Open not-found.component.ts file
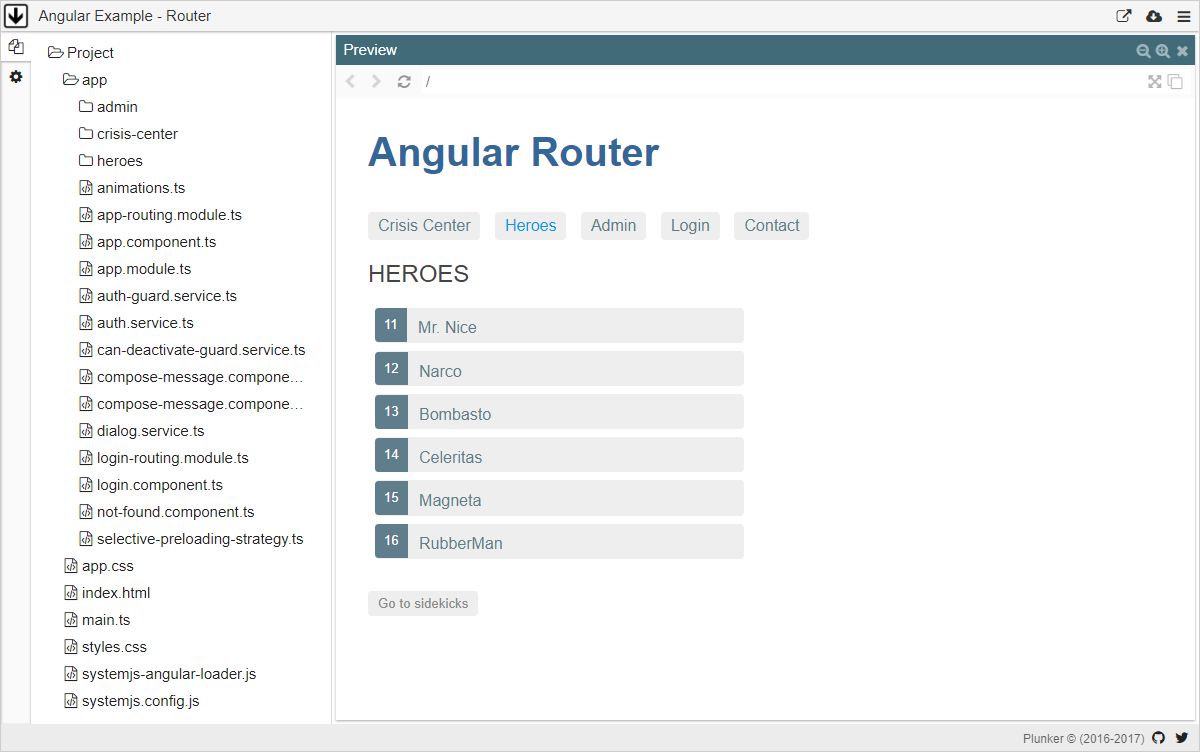 (166, 511)
